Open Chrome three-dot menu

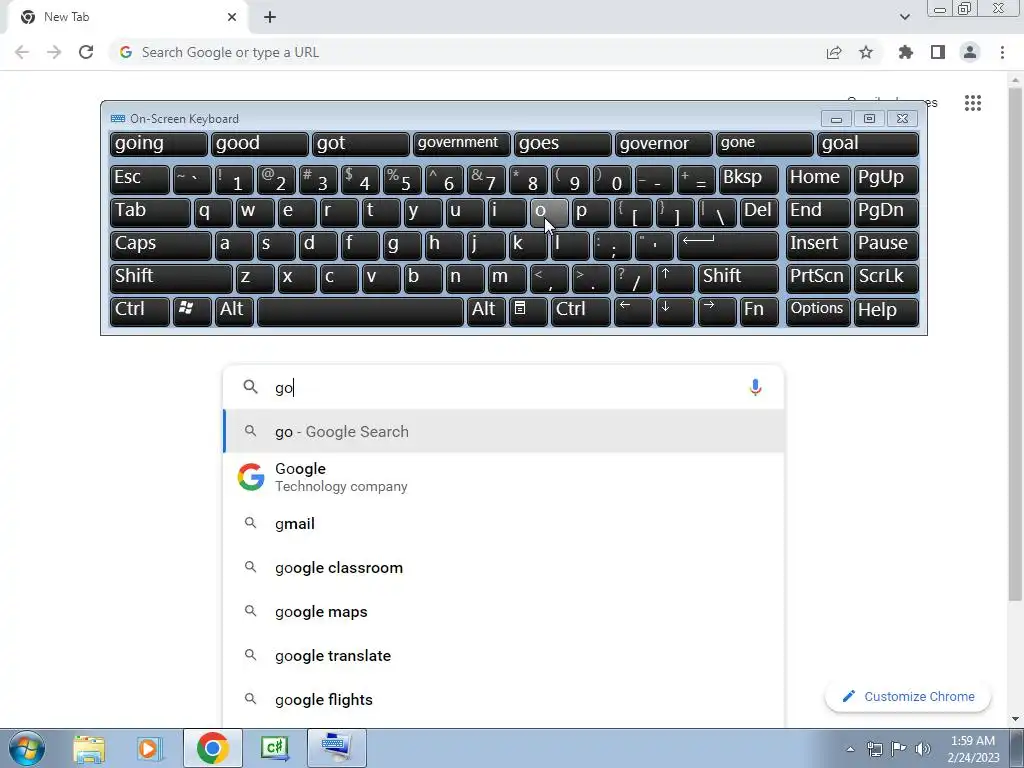click(1002, 52)
